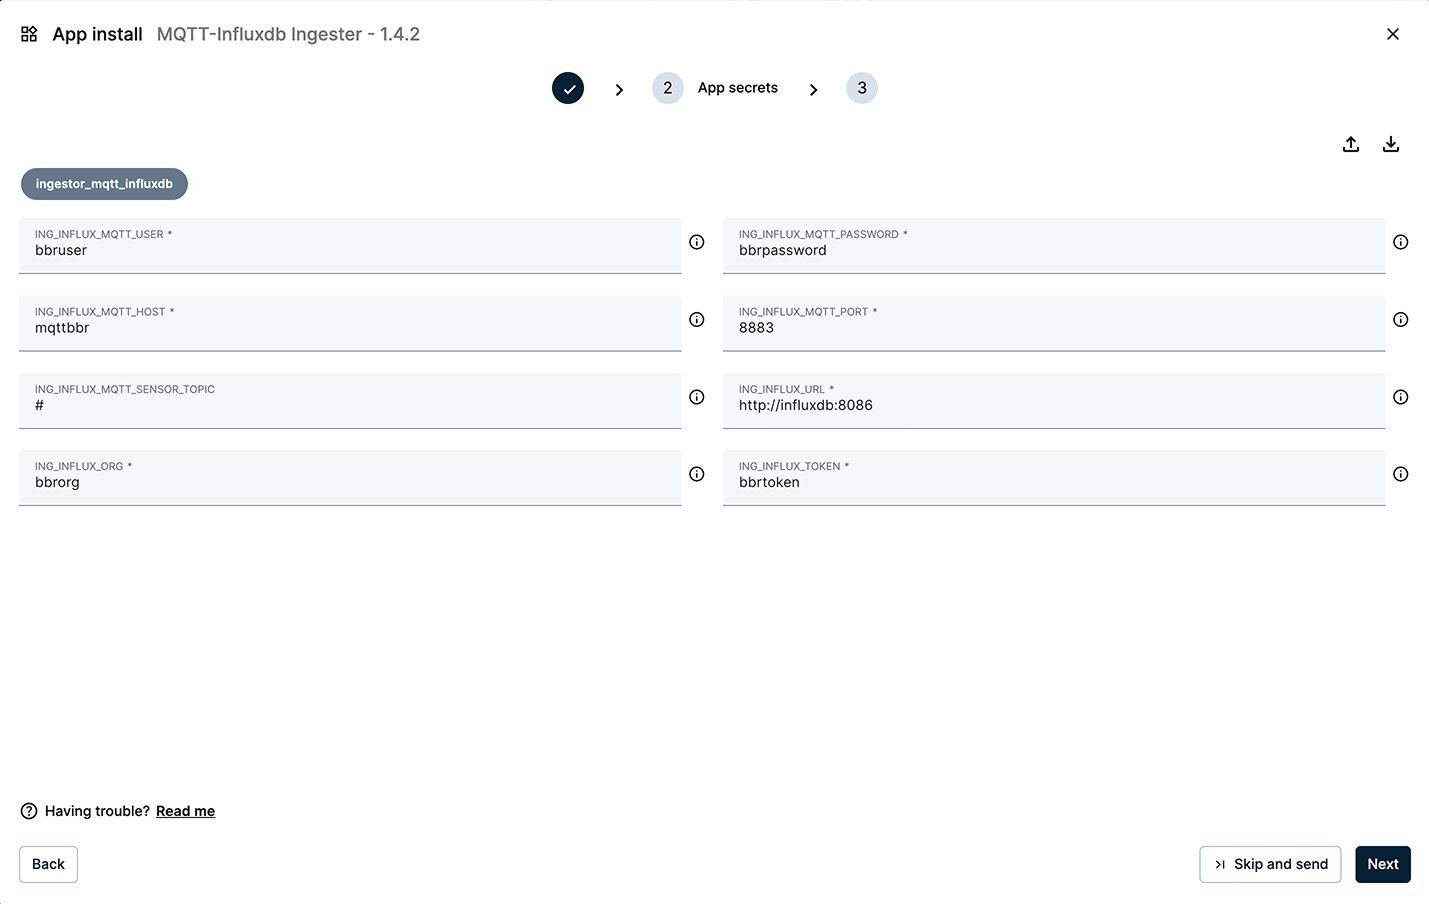Viewport: 1429px width, 904px height.
Task: Close the App install dialog
Action: coord(1392,34)
